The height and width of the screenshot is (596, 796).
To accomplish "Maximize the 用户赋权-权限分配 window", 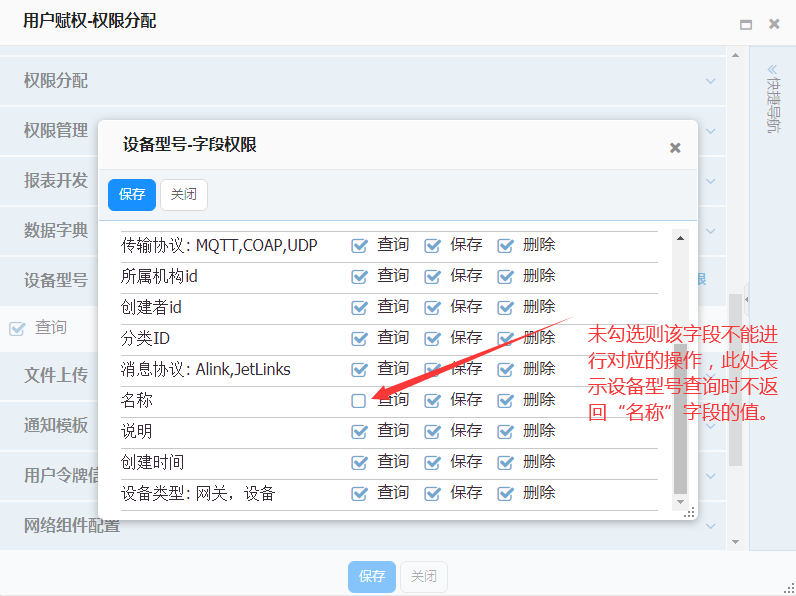I will click(745, 24).
